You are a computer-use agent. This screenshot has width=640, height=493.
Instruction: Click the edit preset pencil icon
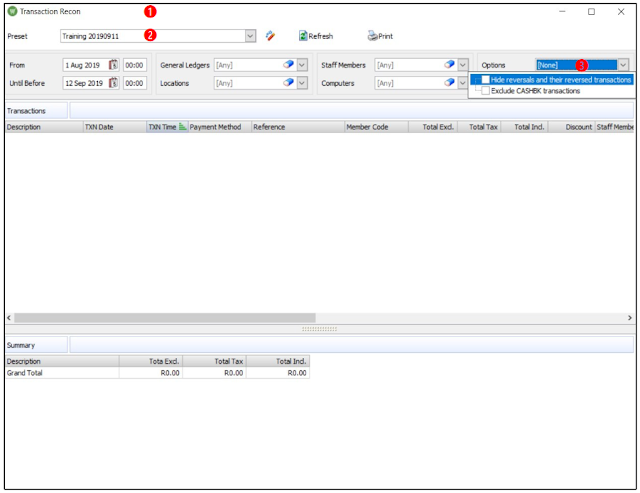(x=270, y=36)
